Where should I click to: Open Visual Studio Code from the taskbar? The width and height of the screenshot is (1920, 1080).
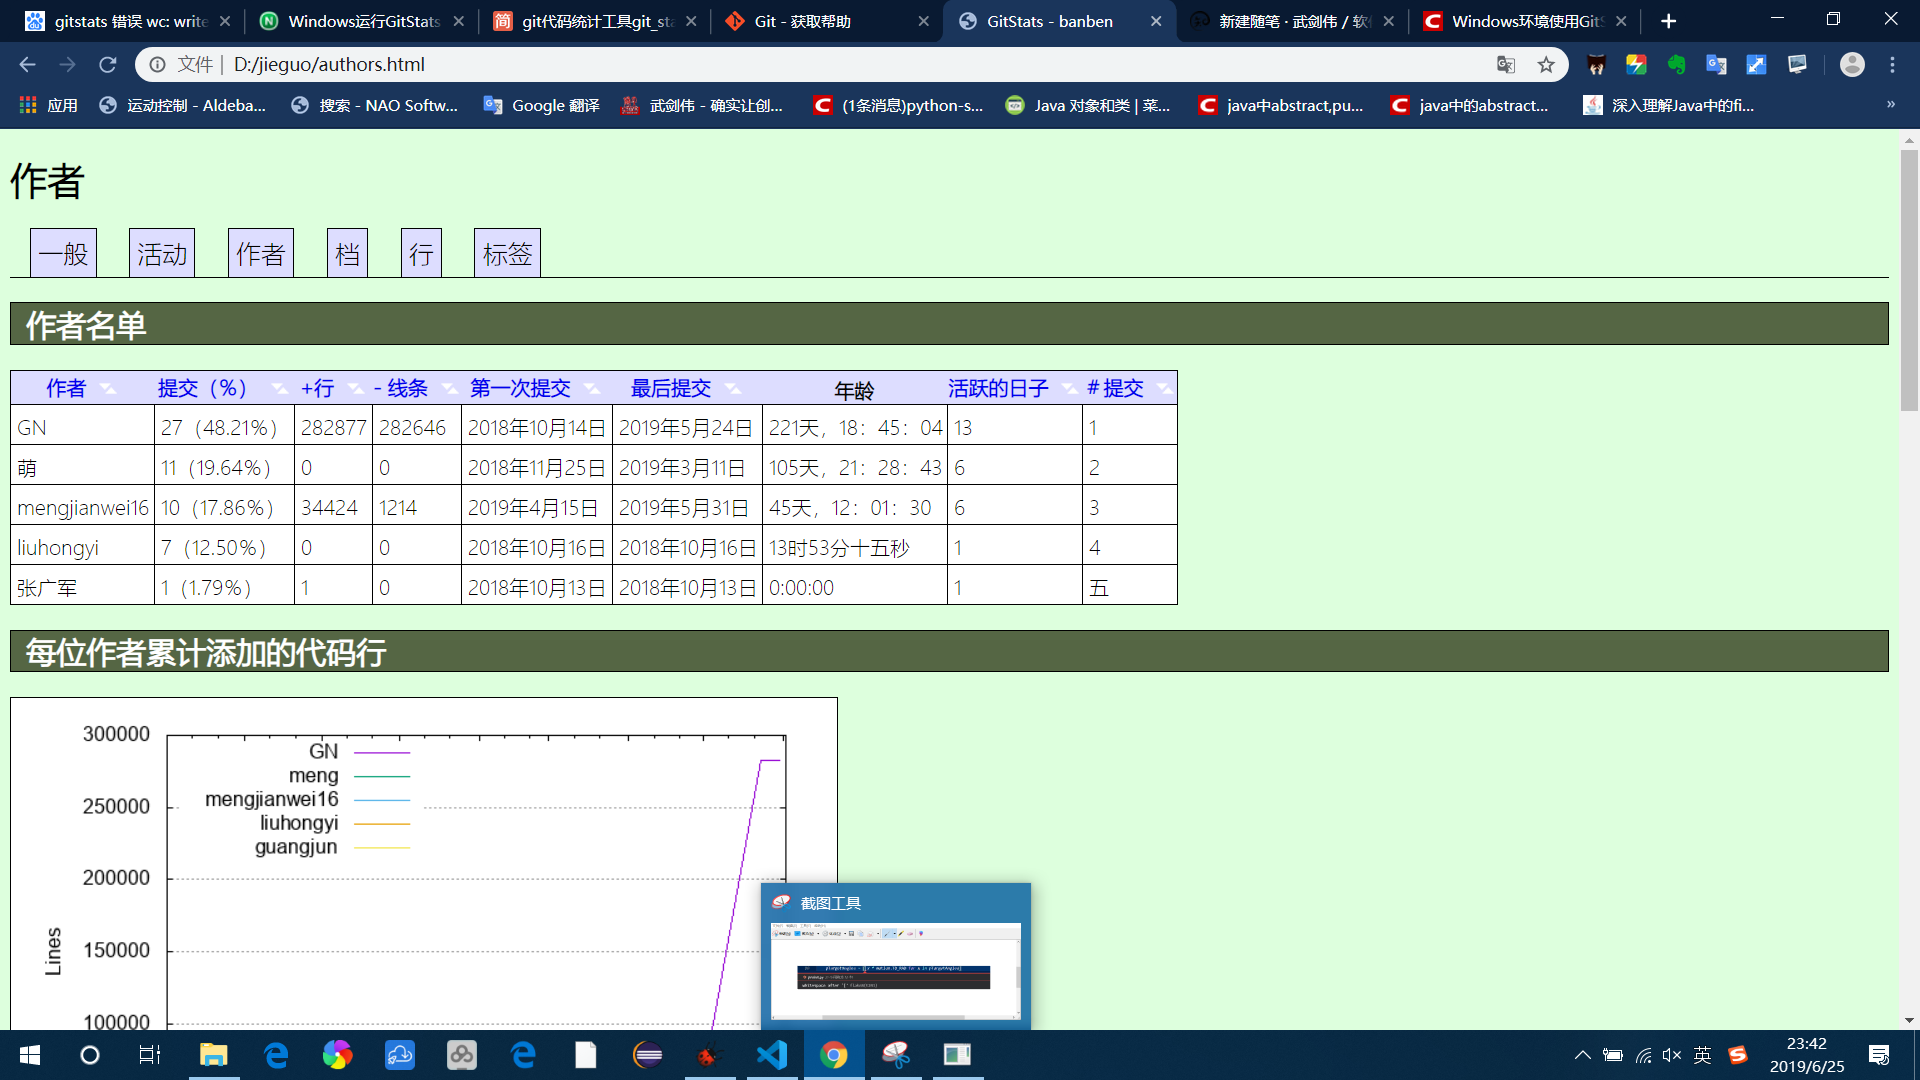(772, 1055)
